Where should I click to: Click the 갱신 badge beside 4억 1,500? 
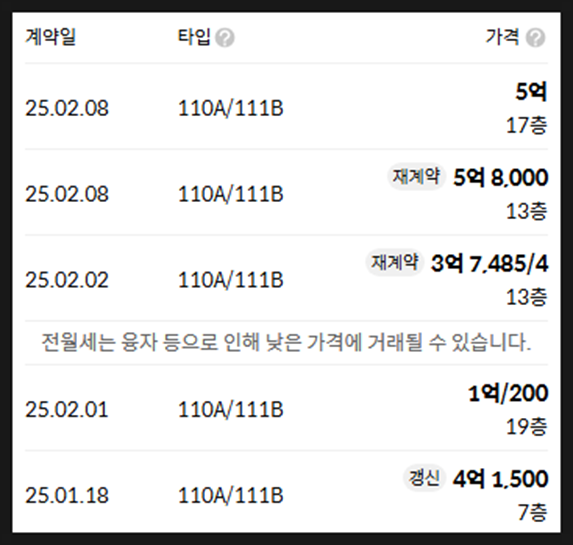(424, 478)
